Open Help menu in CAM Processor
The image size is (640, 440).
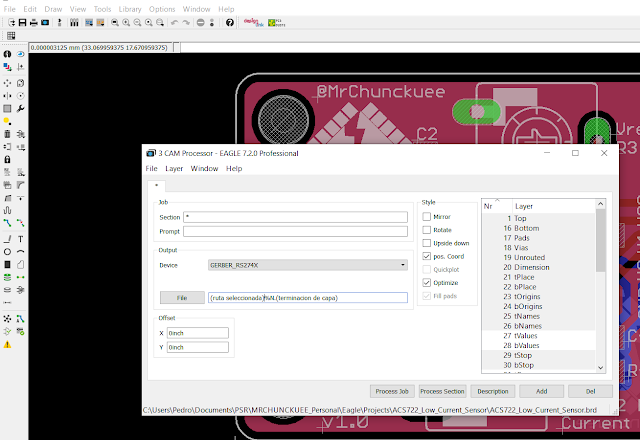(234, 169)
